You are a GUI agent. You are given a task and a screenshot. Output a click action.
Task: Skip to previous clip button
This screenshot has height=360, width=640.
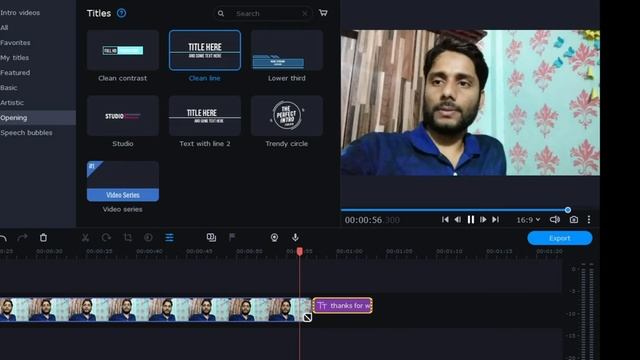point(445,220)
